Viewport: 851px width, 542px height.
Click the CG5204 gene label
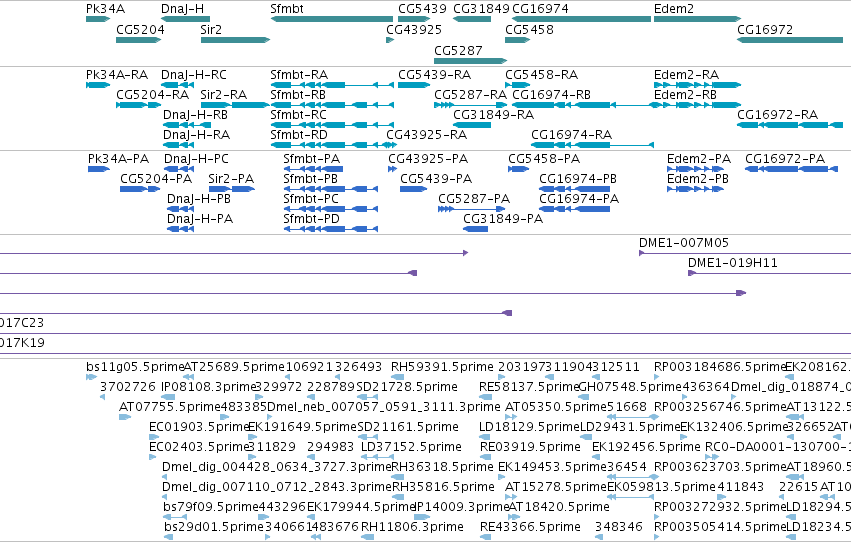[140, 29]
